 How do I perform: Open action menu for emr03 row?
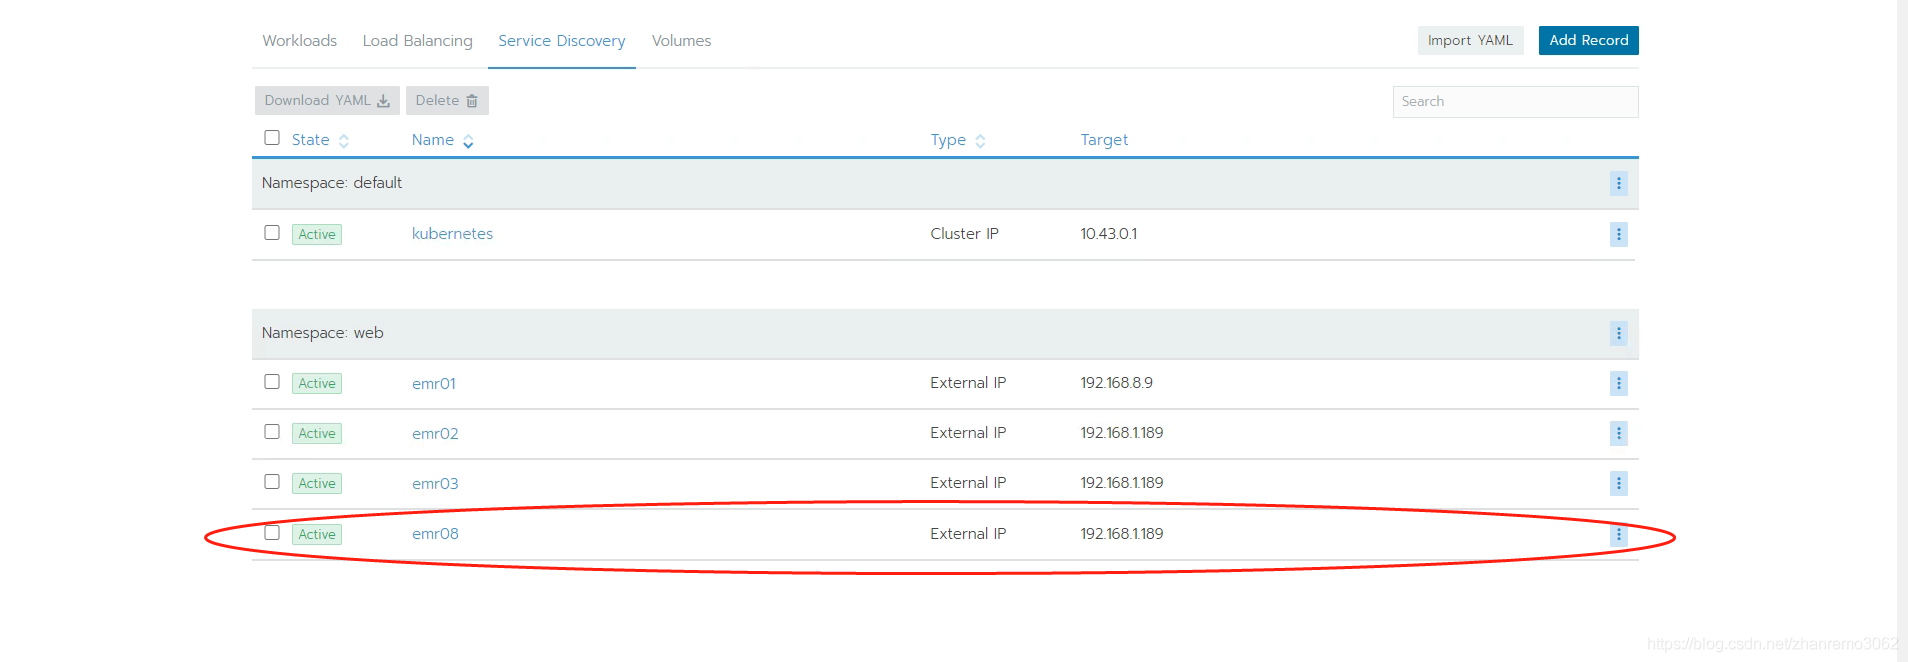1618,483
